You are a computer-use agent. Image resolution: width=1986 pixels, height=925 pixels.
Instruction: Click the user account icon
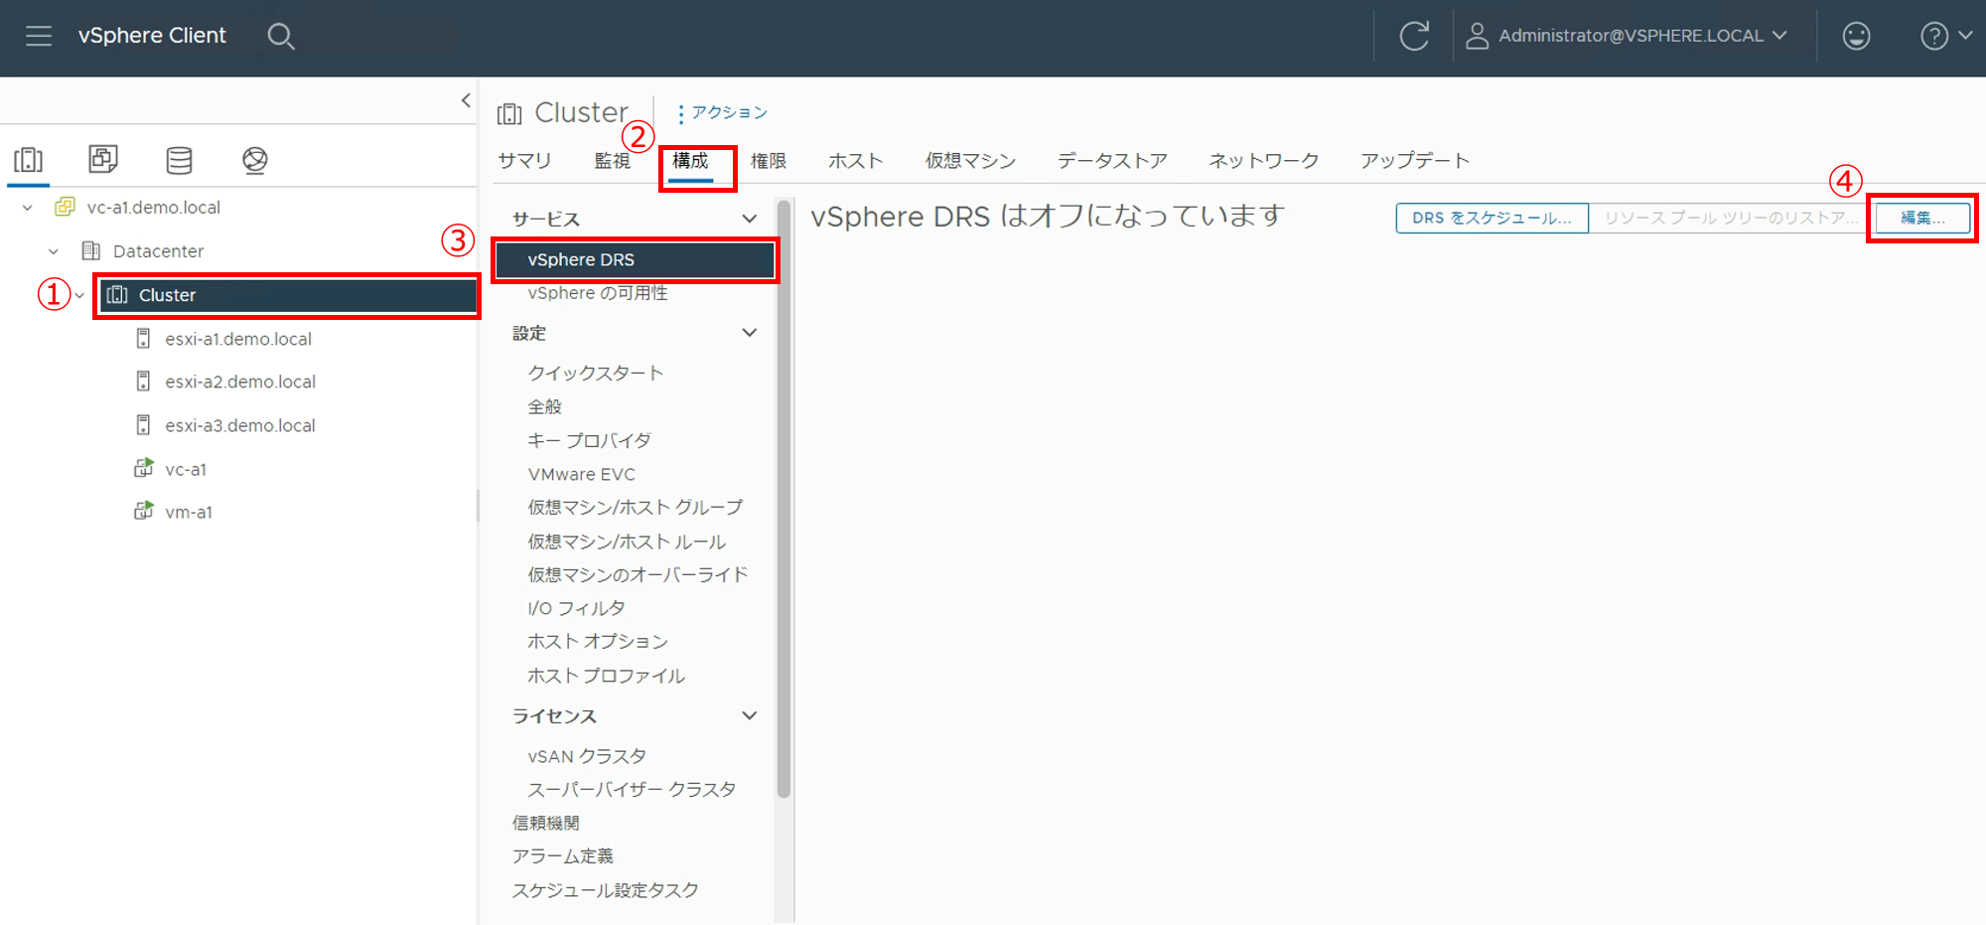[x=1477, y=36]
